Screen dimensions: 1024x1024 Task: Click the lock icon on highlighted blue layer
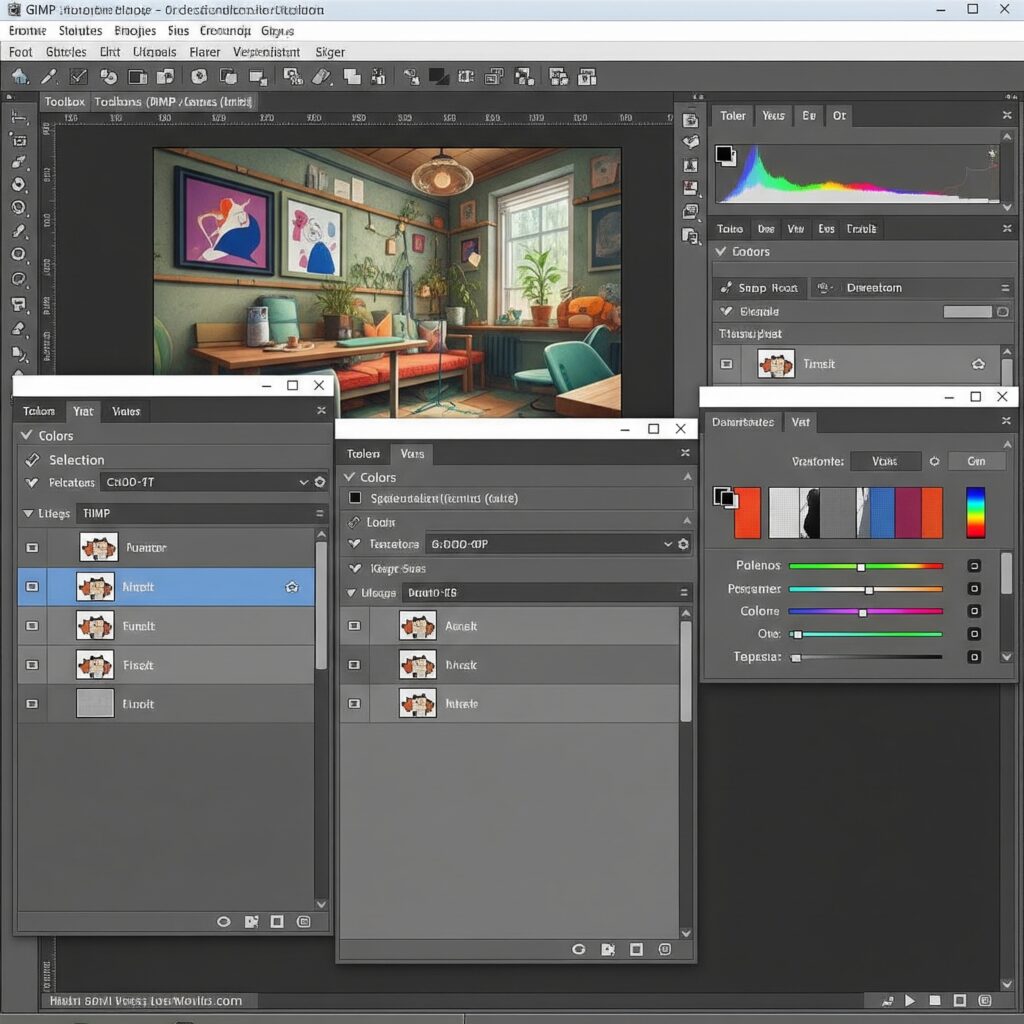tap(292, 587)
